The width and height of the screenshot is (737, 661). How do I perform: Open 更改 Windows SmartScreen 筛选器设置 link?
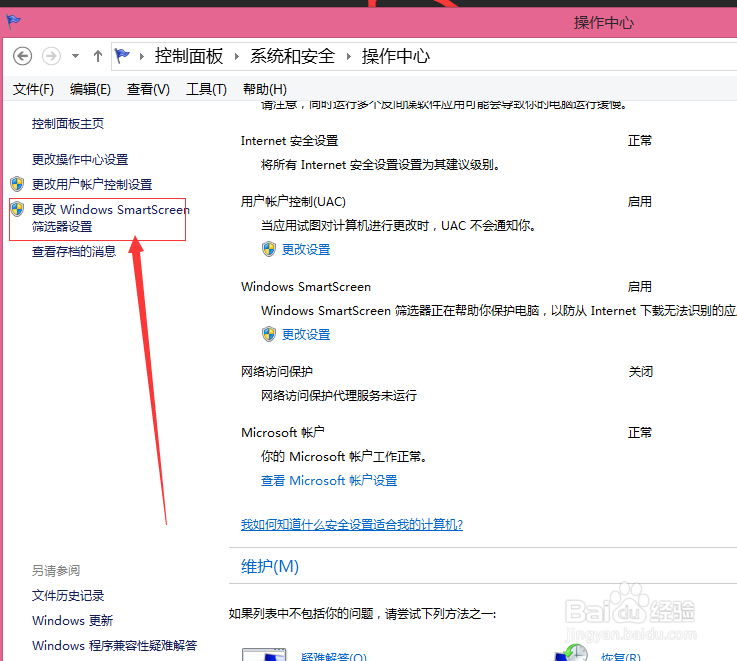(110, 218)
